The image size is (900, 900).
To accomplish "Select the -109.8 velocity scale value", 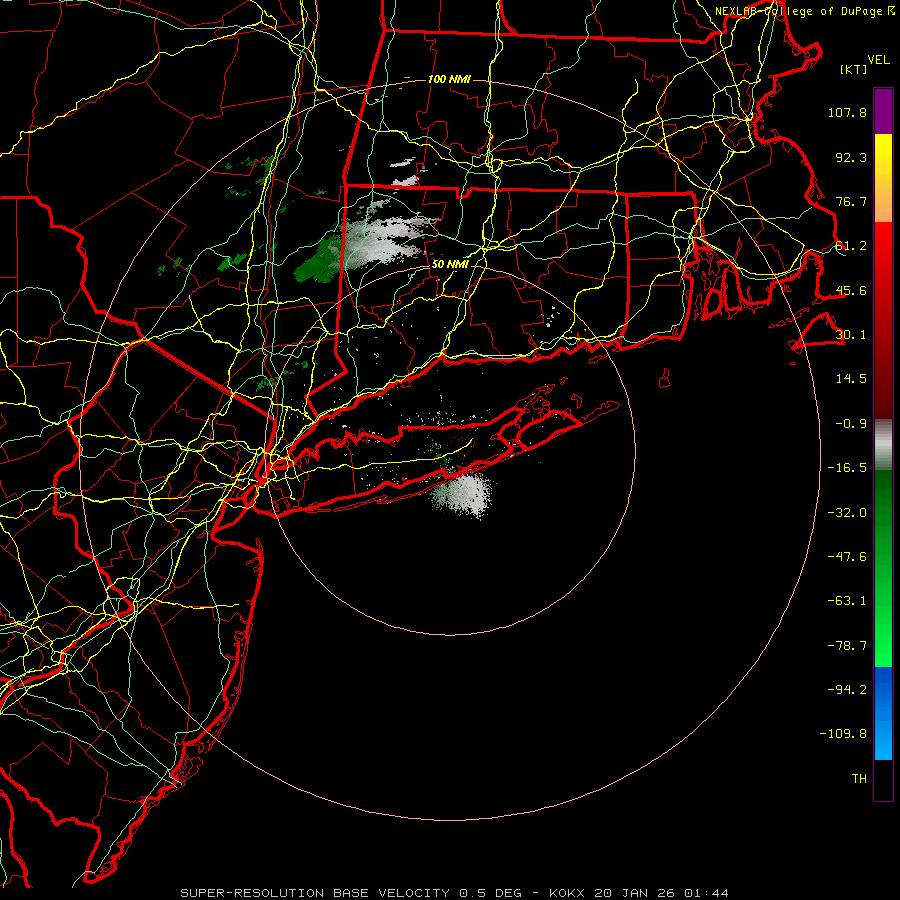I will point(843,734).
